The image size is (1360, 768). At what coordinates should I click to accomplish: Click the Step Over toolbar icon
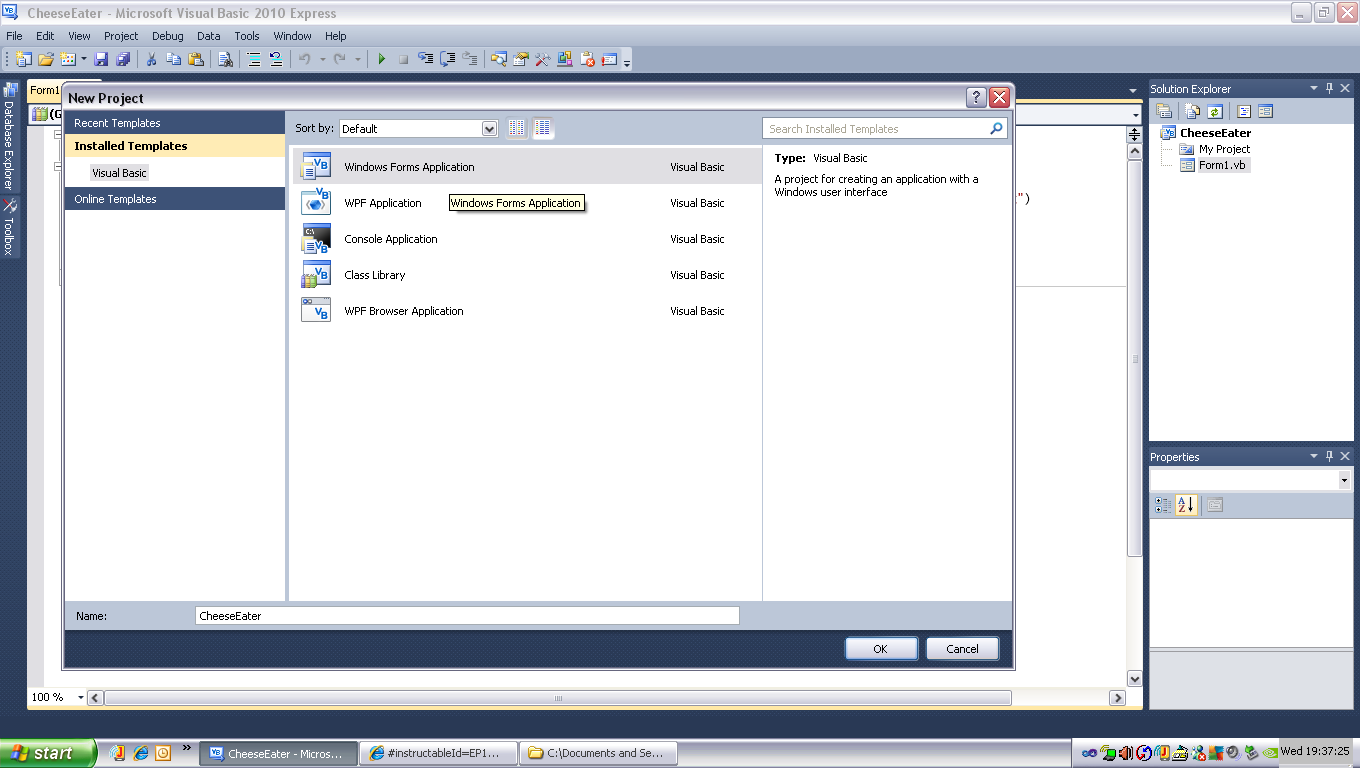(447, 60)
